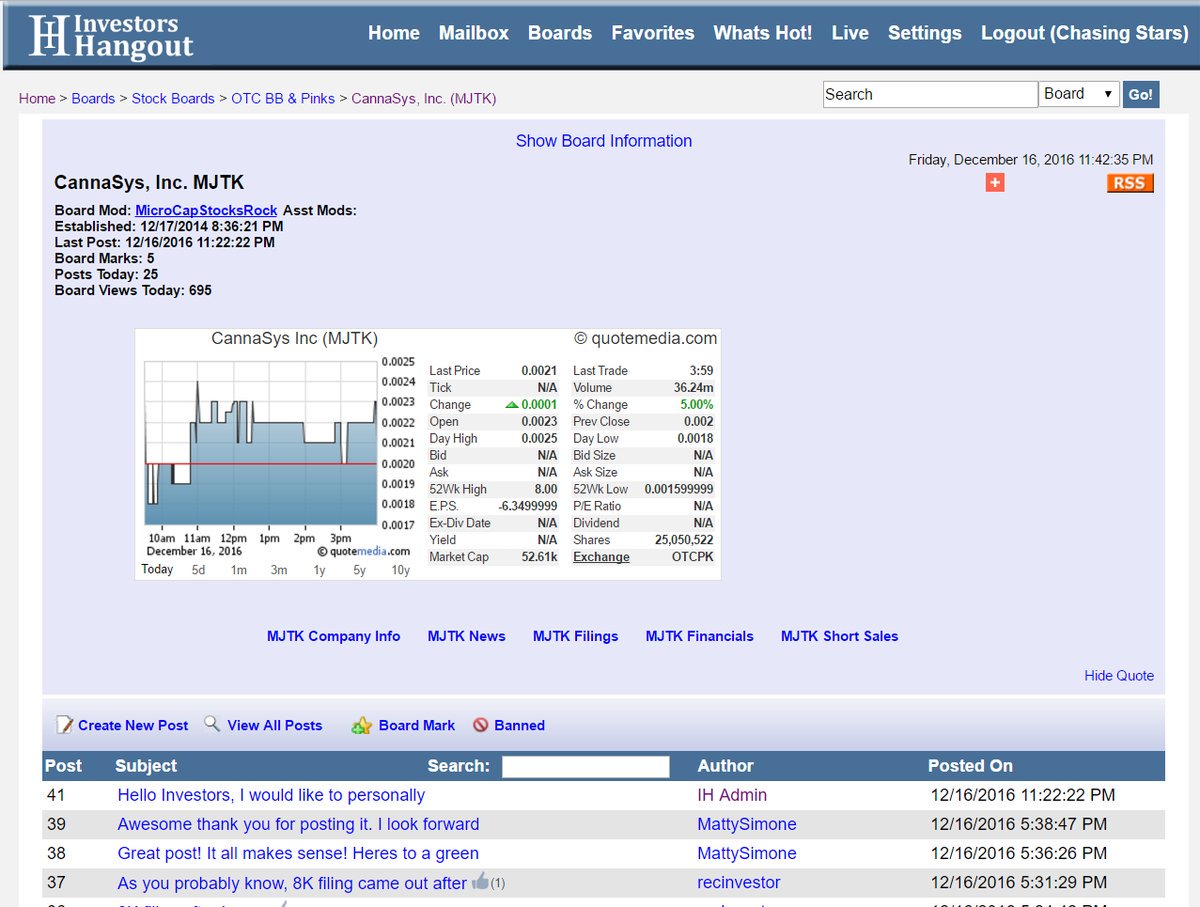1200x907 pixels.
Task: Open MJTK News
Action: point(466,636)
